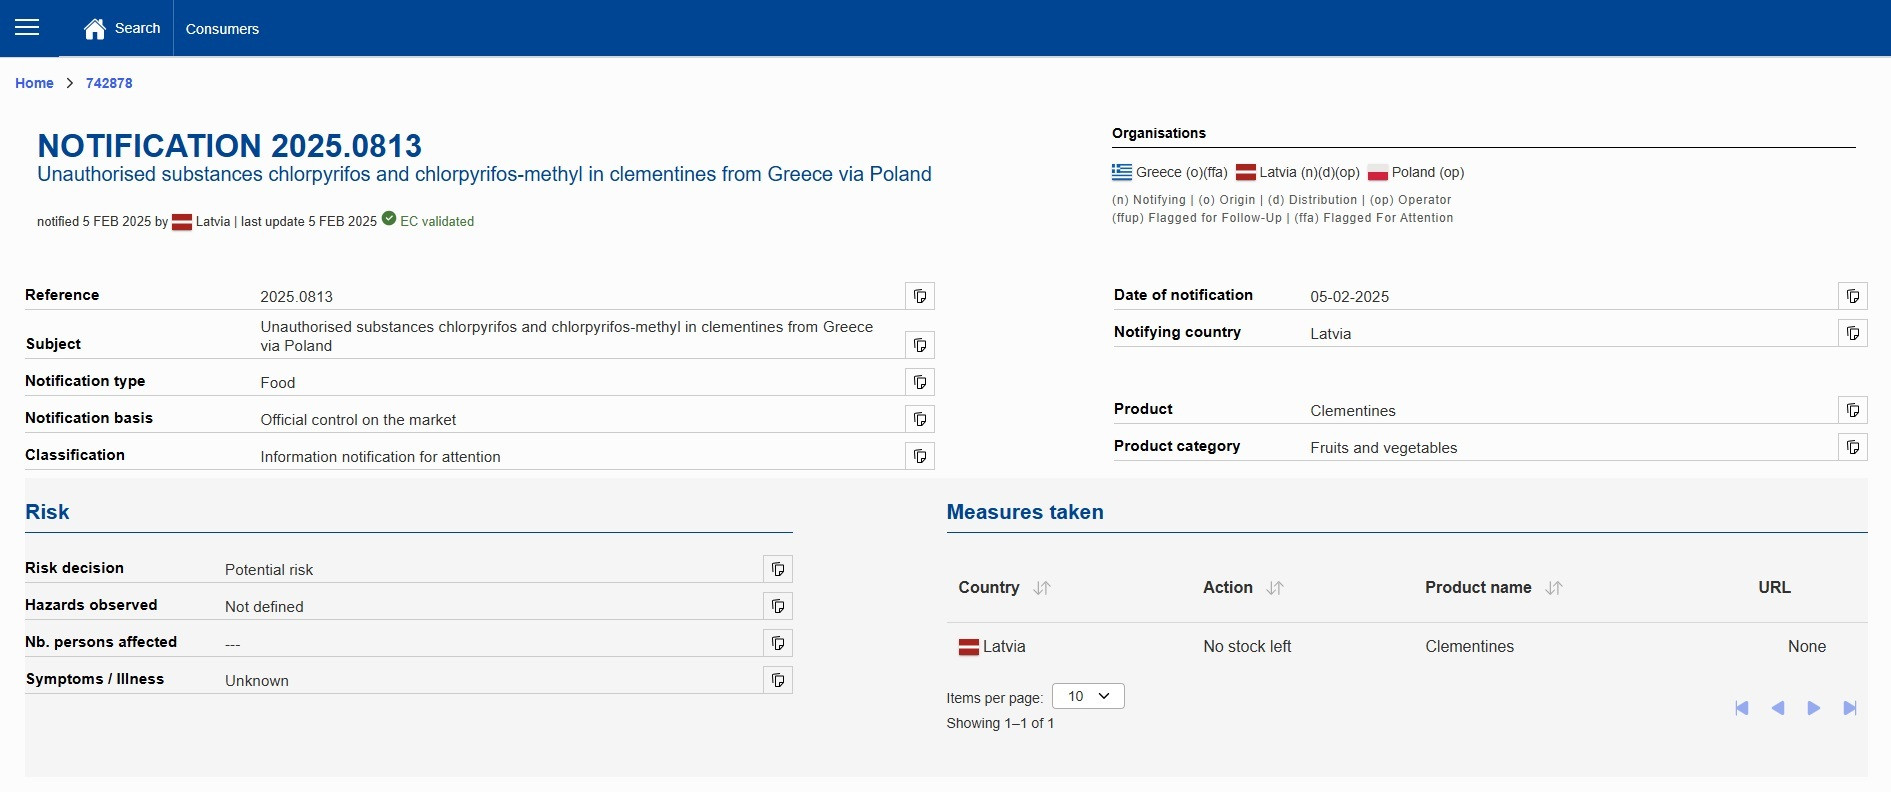This screenshot has width=1891, height=792.
Task: Copy the Subject field text
Action: click(x=920, y=345)
